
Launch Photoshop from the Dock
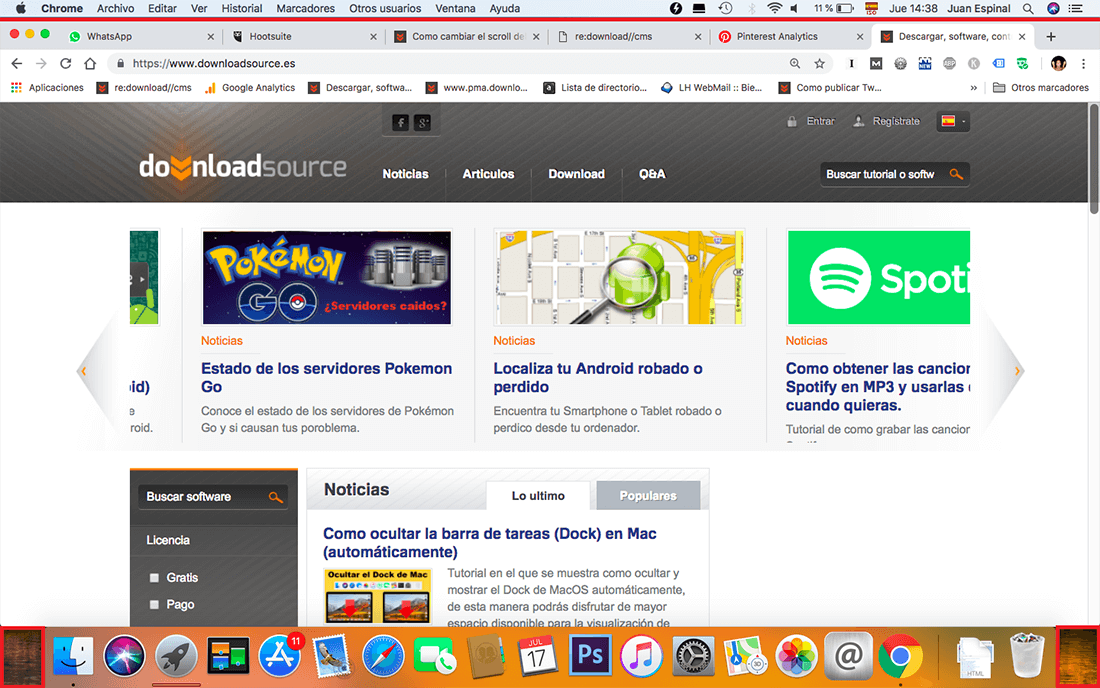pyautogui.click(x=589, y=656)
